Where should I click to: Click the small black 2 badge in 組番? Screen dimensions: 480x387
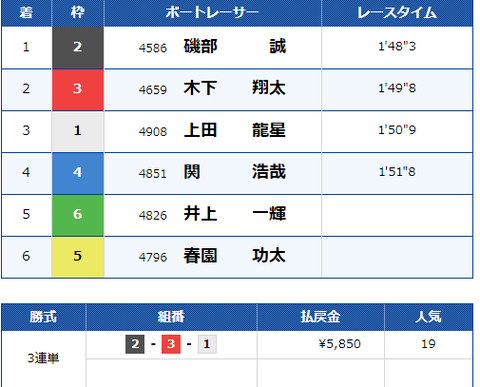(x=135, y=344)
